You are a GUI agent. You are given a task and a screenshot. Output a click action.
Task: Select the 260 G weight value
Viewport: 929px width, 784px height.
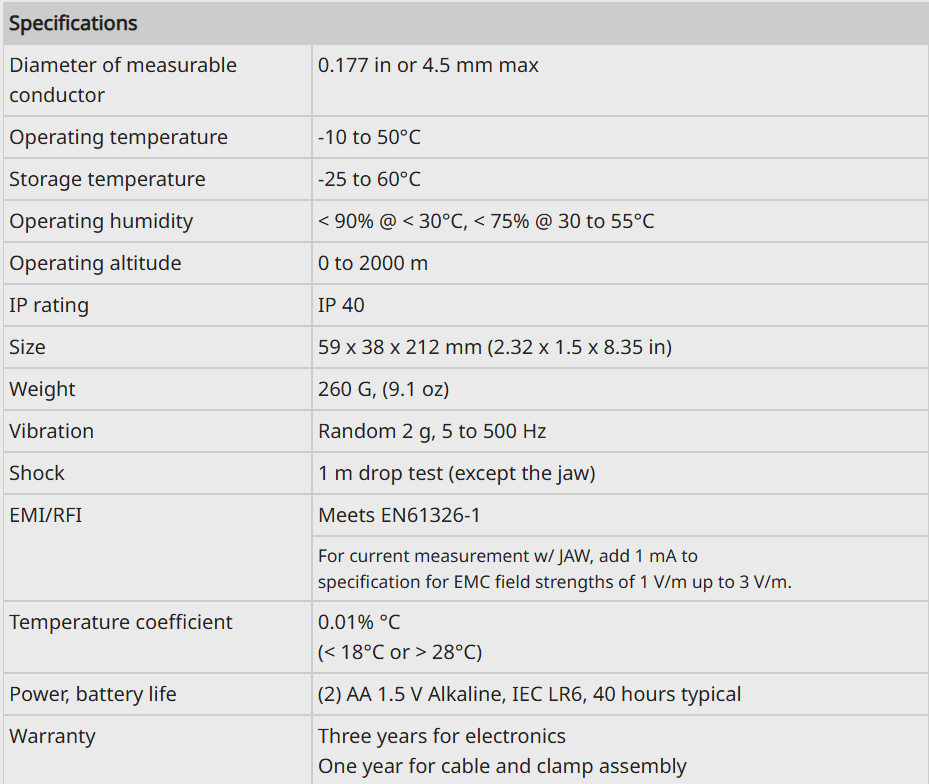383,389
